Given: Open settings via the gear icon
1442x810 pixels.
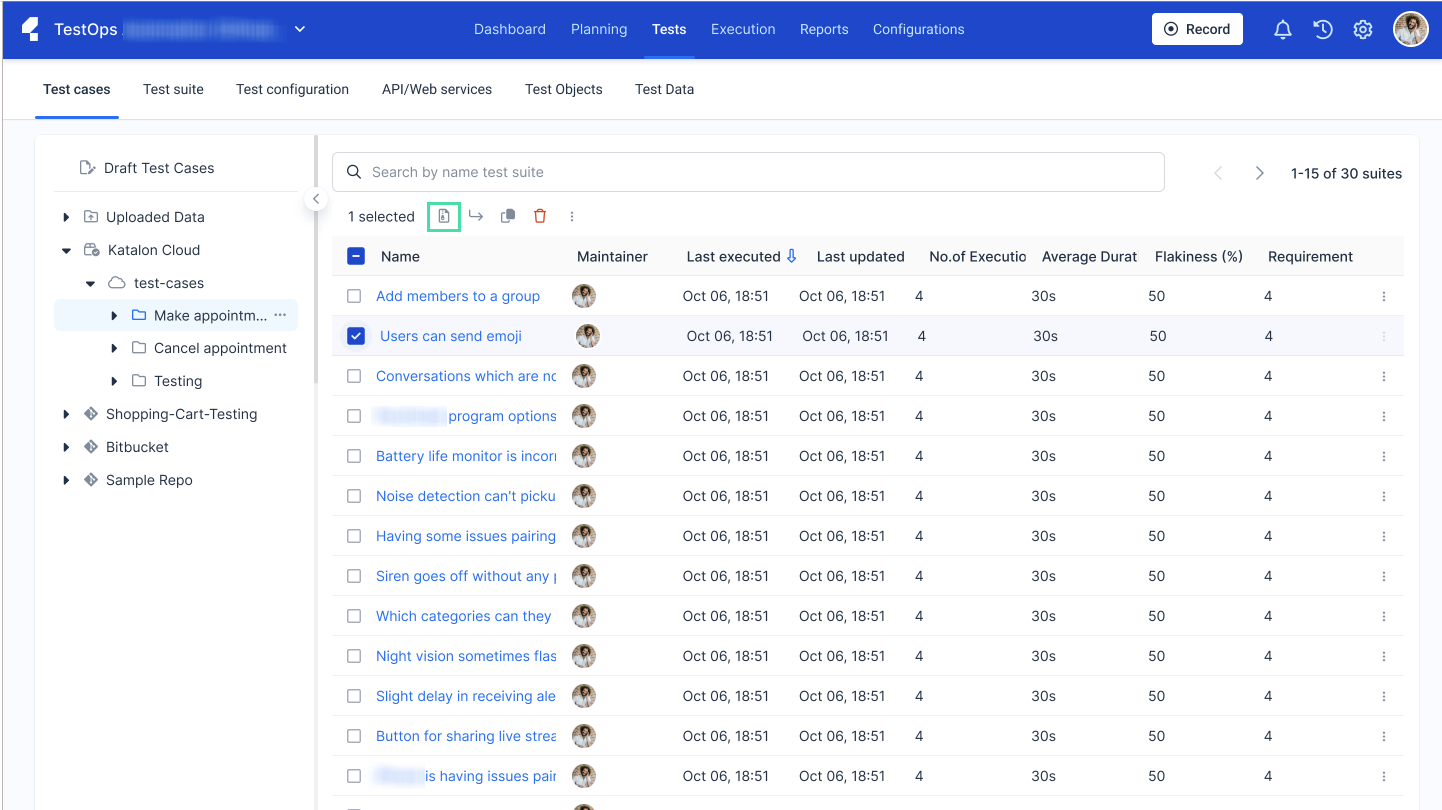Looking at the screenshot, I should [1363, 29].
